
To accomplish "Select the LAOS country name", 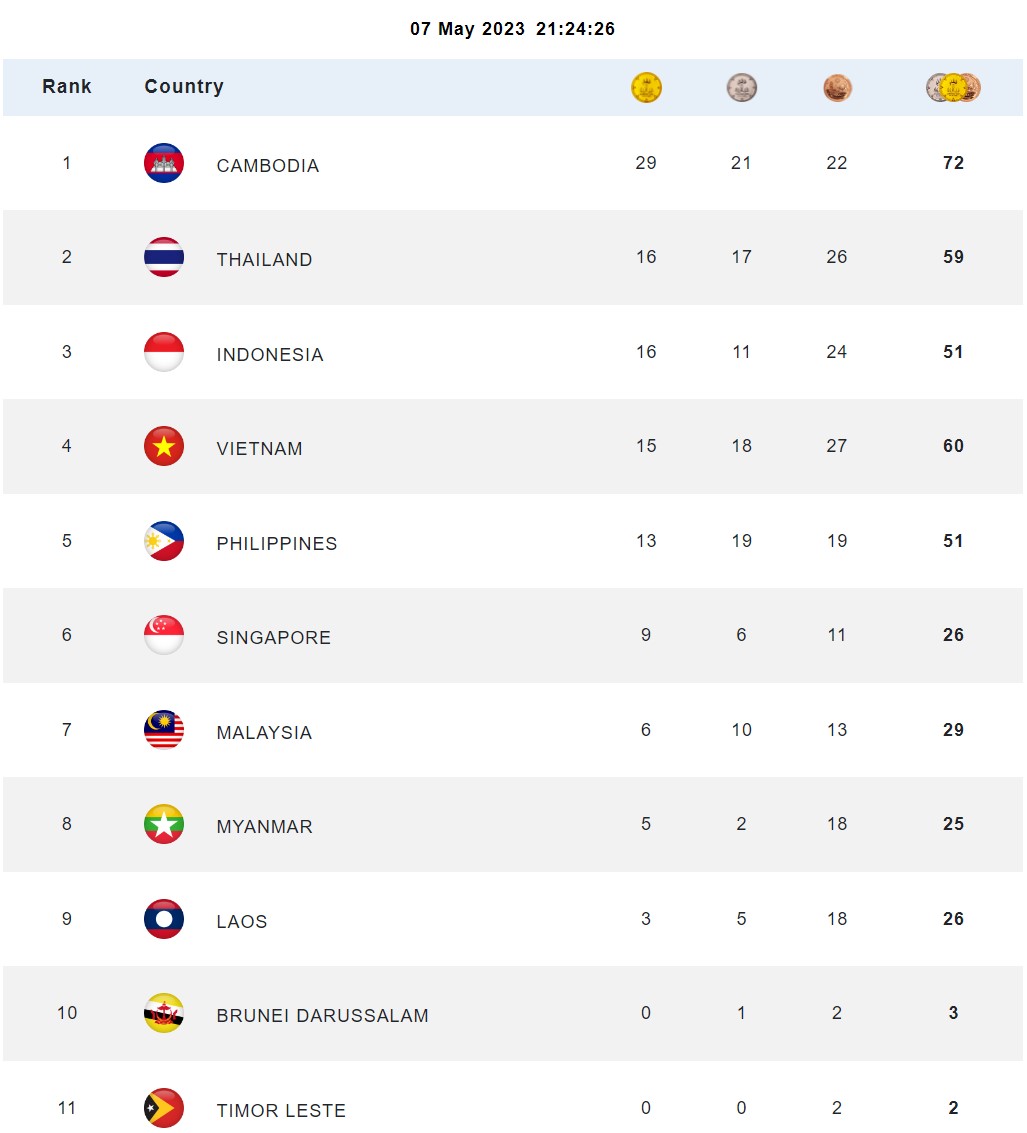I will (241, 921).
